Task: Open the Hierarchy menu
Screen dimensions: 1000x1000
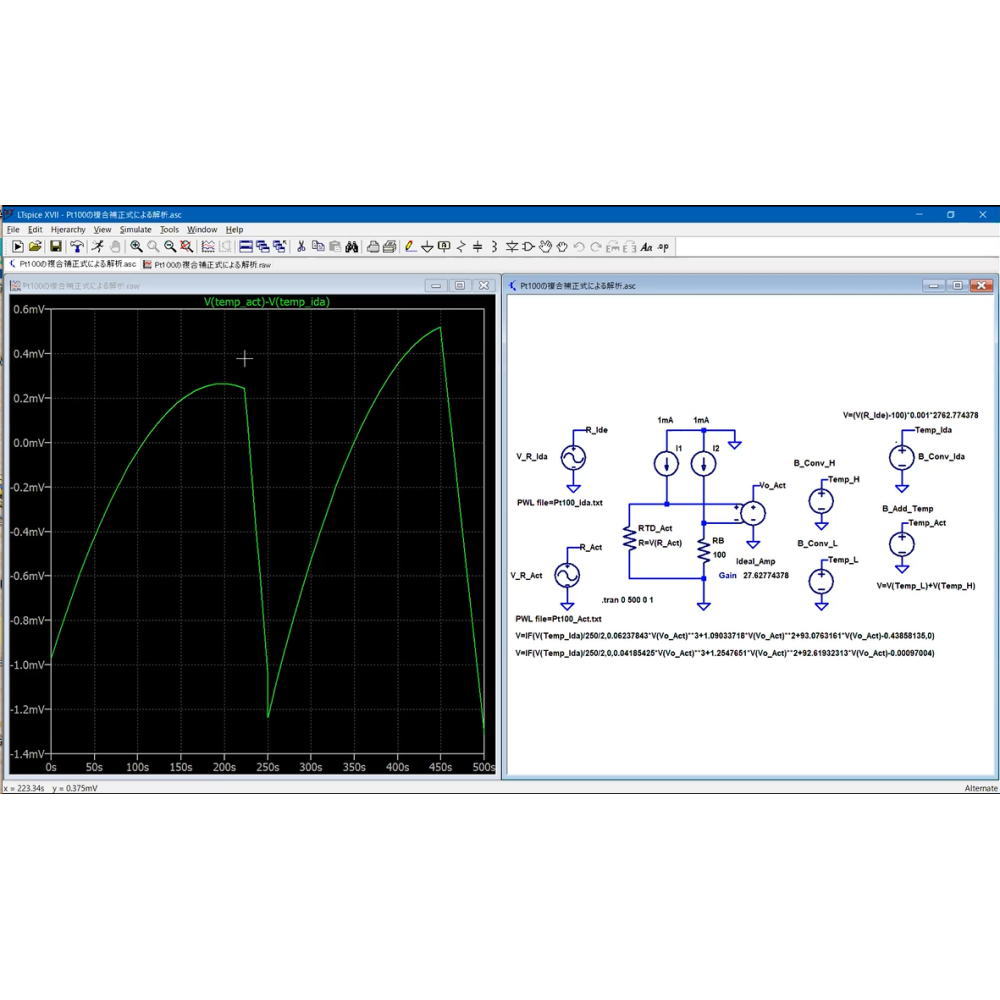Action: click(x=68, y=230)
